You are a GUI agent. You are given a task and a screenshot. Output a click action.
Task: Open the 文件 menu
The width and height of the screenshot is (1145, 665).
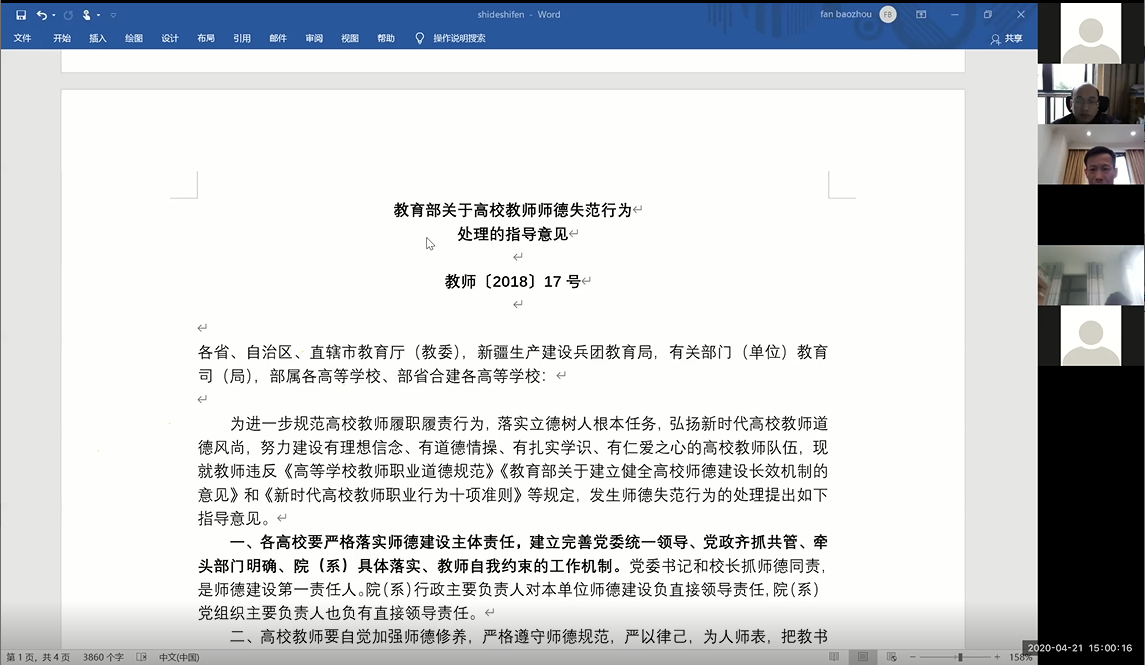click(23, 38)
